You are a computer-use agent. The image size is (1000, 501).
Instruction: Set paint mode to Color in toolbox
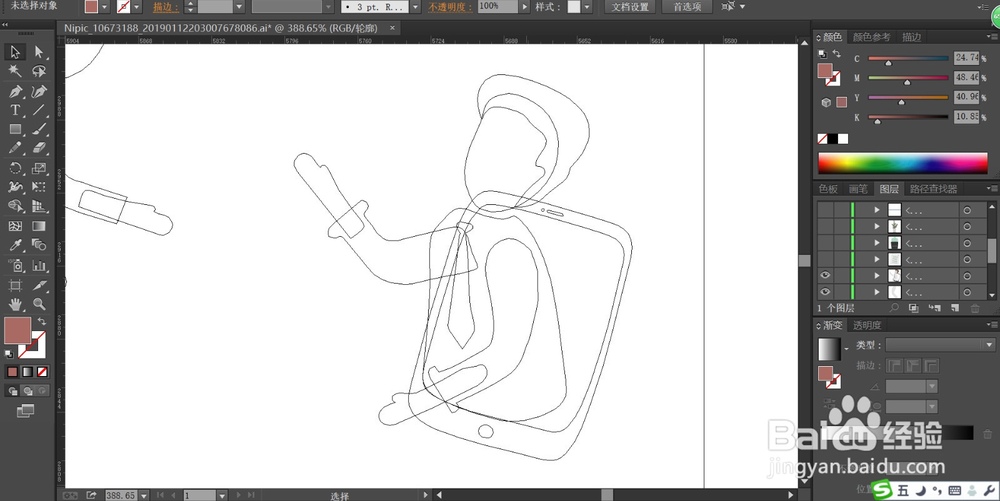point(13,372)
